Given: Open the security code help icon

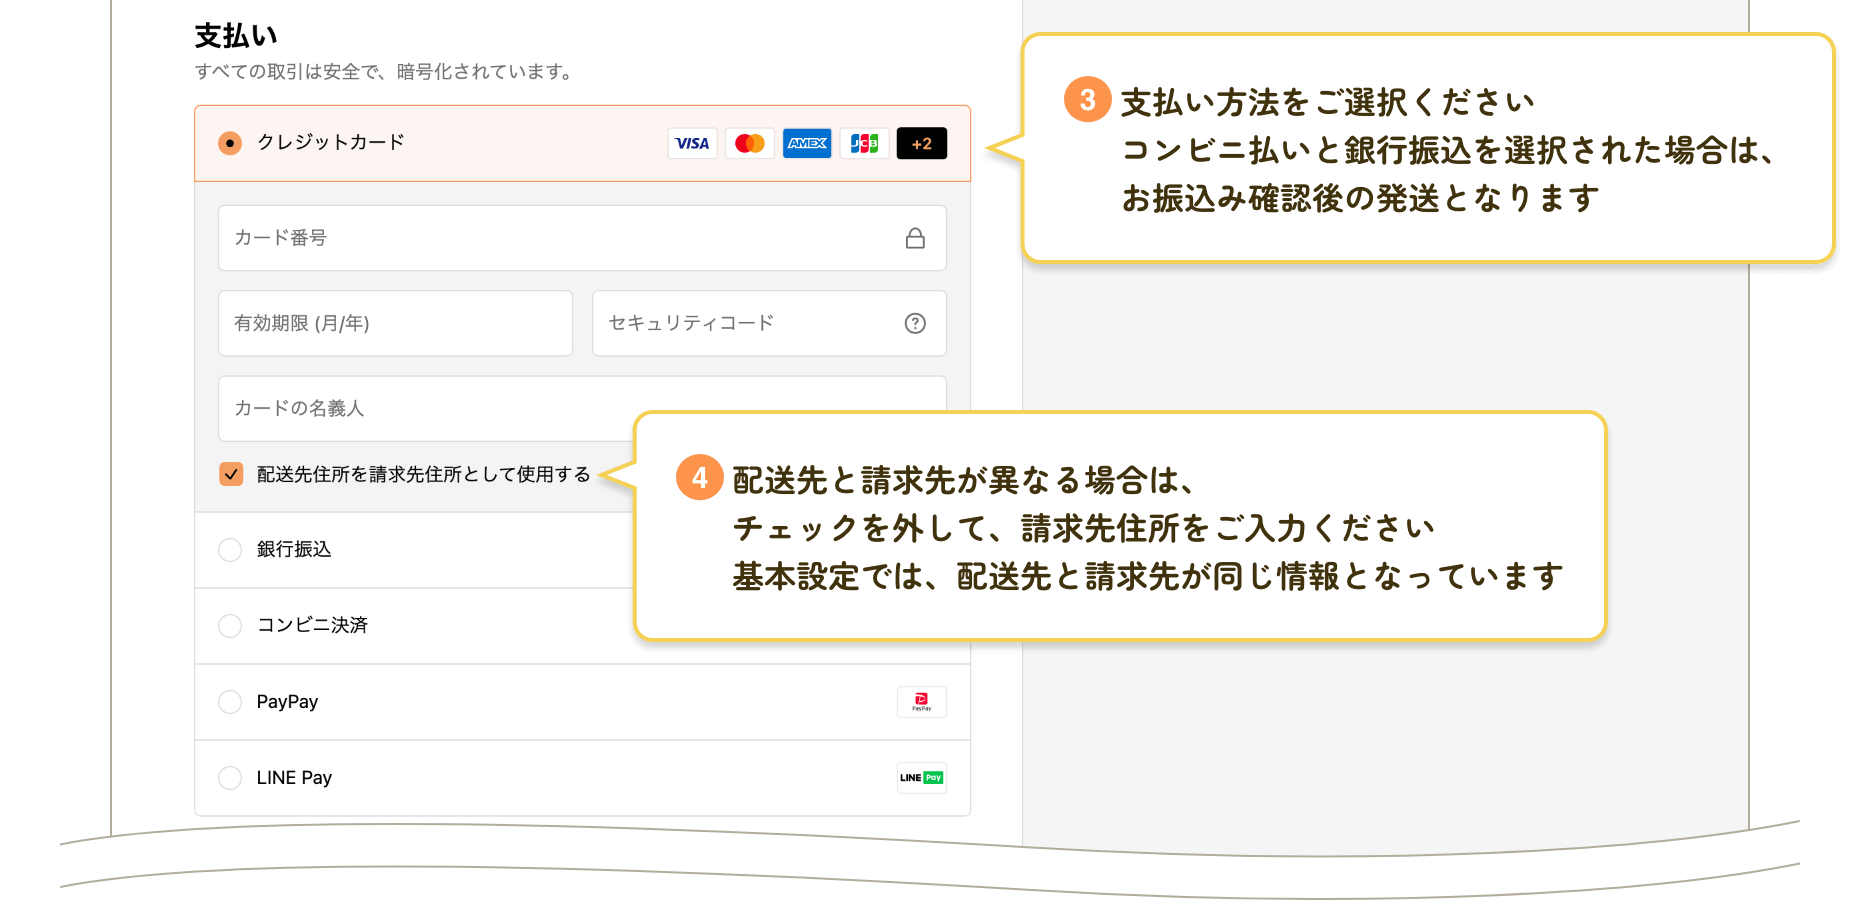Looking at the screenshot, I should tap(915, 323).
